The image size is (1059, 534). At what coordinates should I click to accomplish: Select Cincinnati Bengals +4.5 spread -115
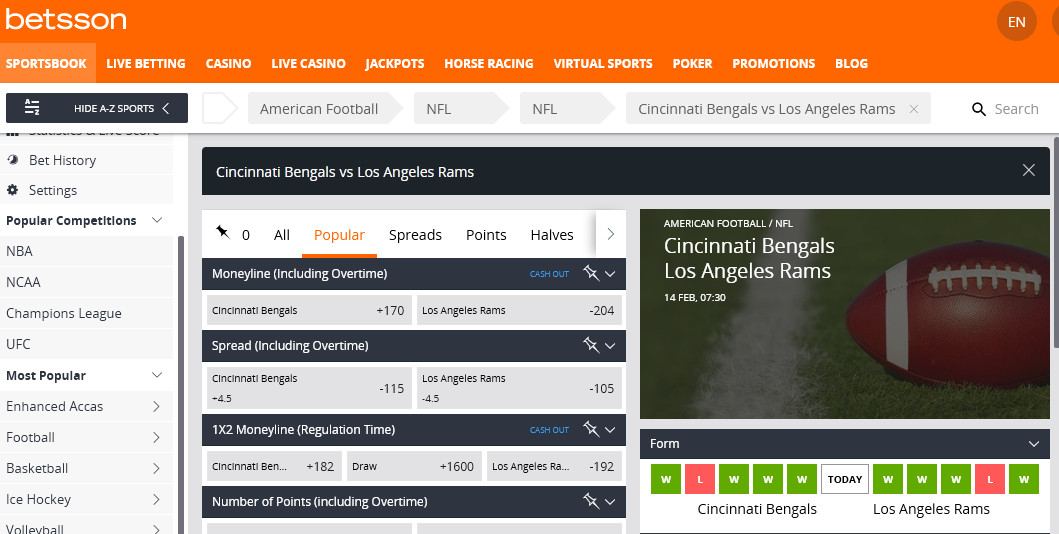tap(309, 388)
